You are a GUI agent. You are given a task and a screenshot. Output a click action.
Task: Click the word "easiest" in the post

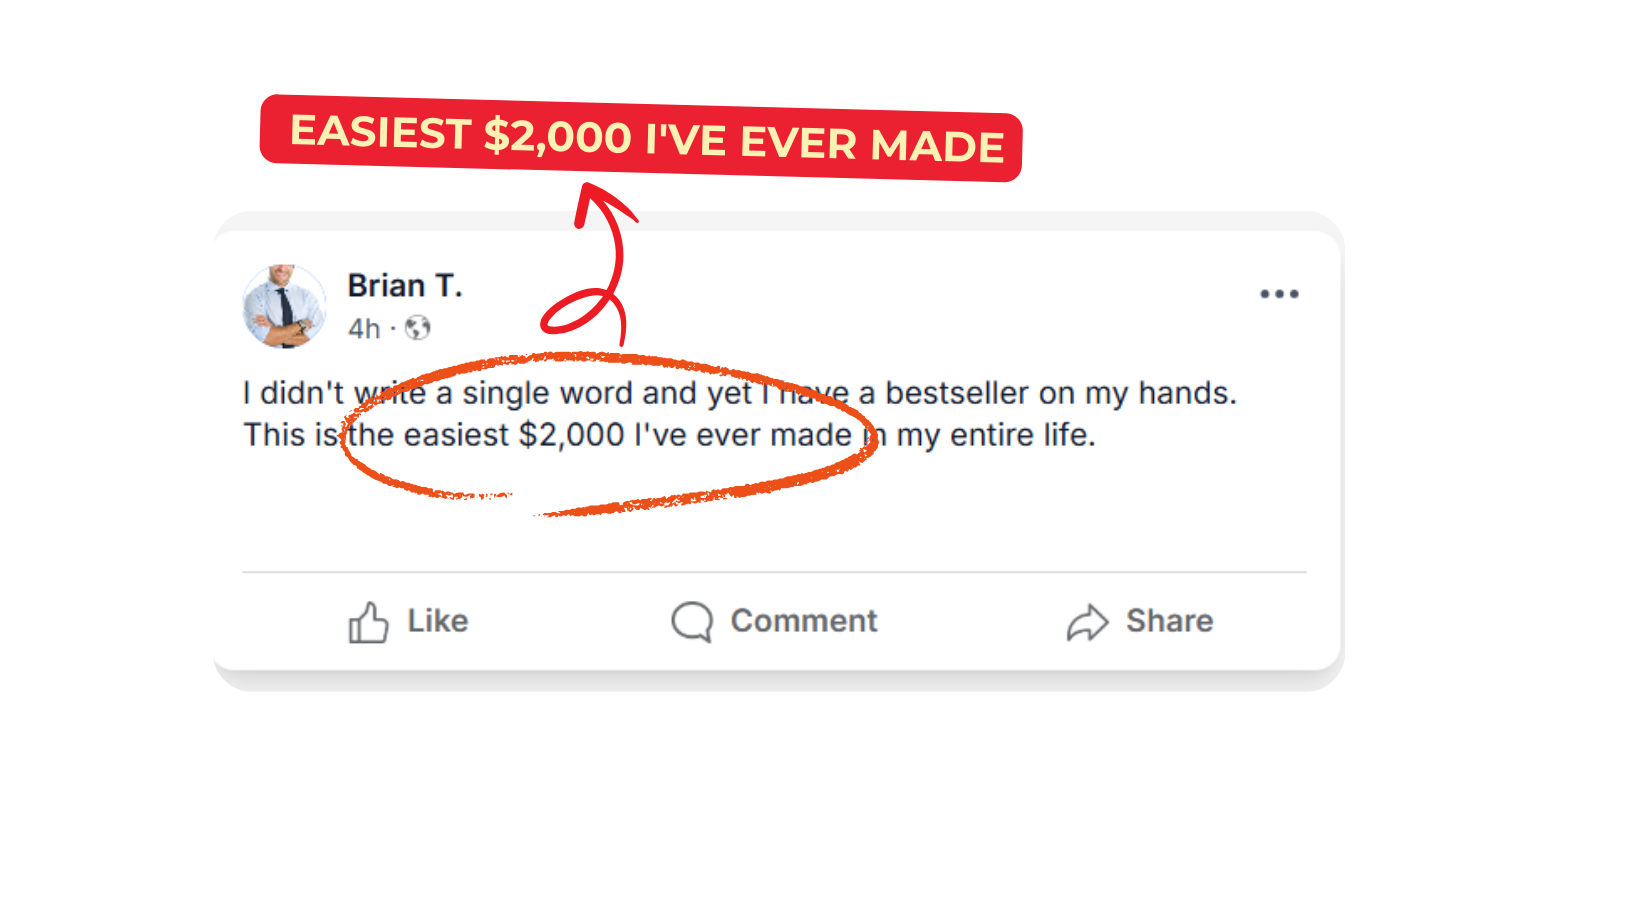click(456, 435)
